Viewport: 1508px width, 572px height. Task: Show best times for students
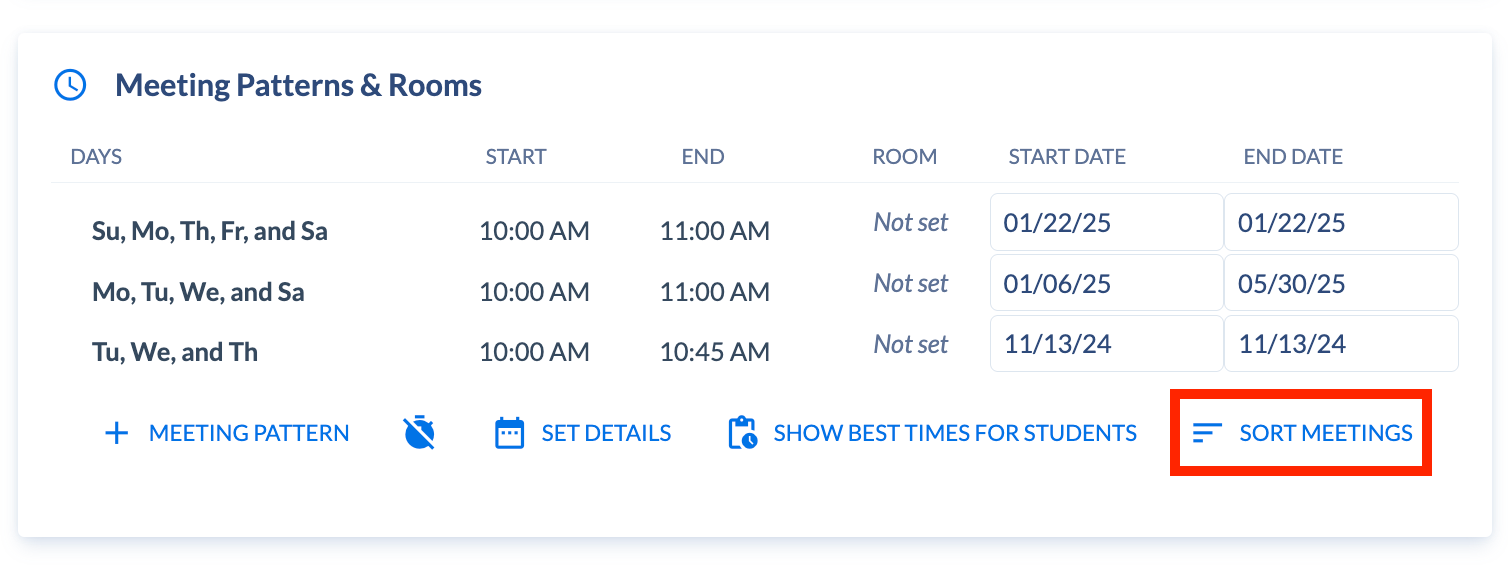click(932, 433)
